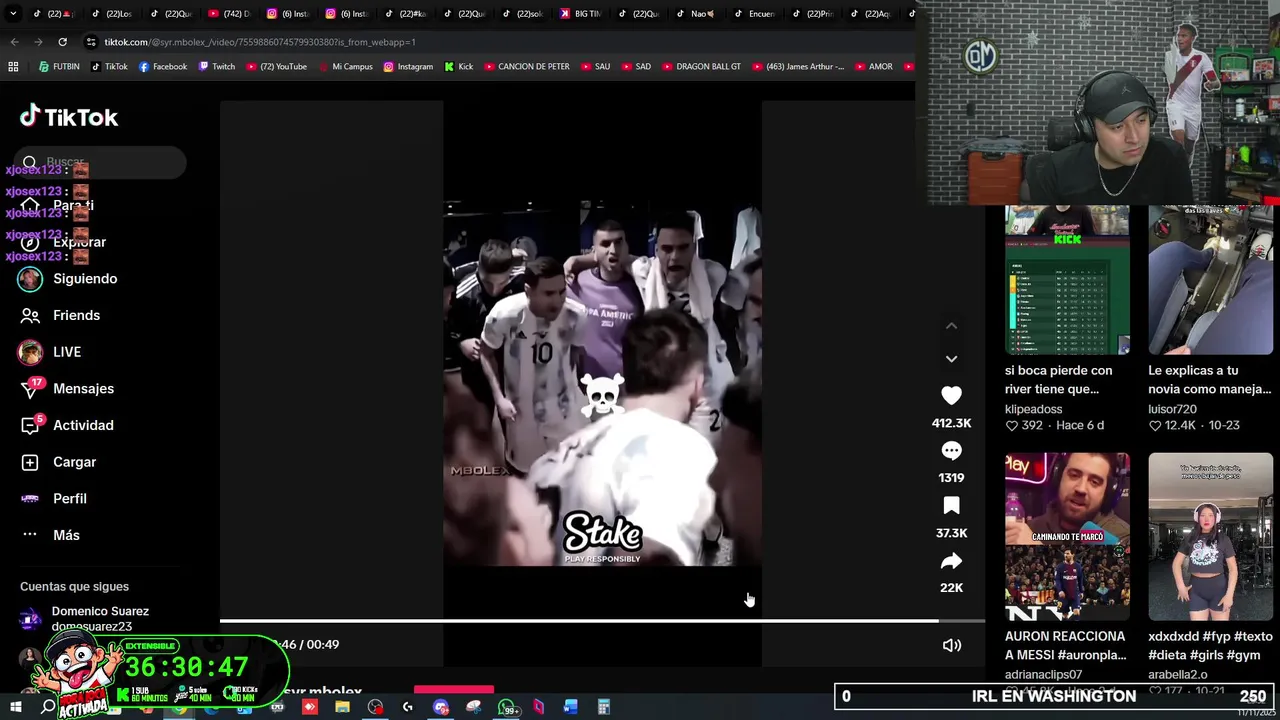Image resolution: width=1280 pixels, height=720 pixels.
Task: Switch to the BIG TIM tab
Action: click(581, 13)
